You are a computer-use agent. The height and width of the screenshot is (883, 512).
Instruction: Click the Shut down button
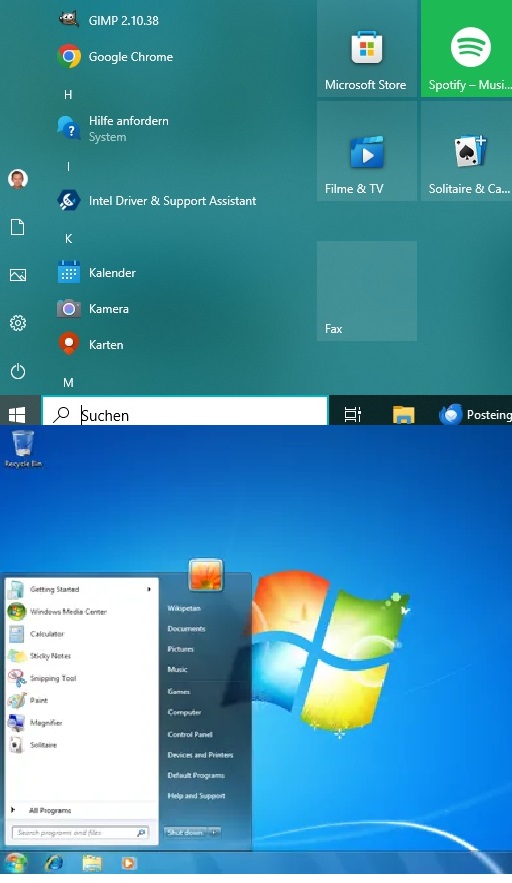pos(185,832)
